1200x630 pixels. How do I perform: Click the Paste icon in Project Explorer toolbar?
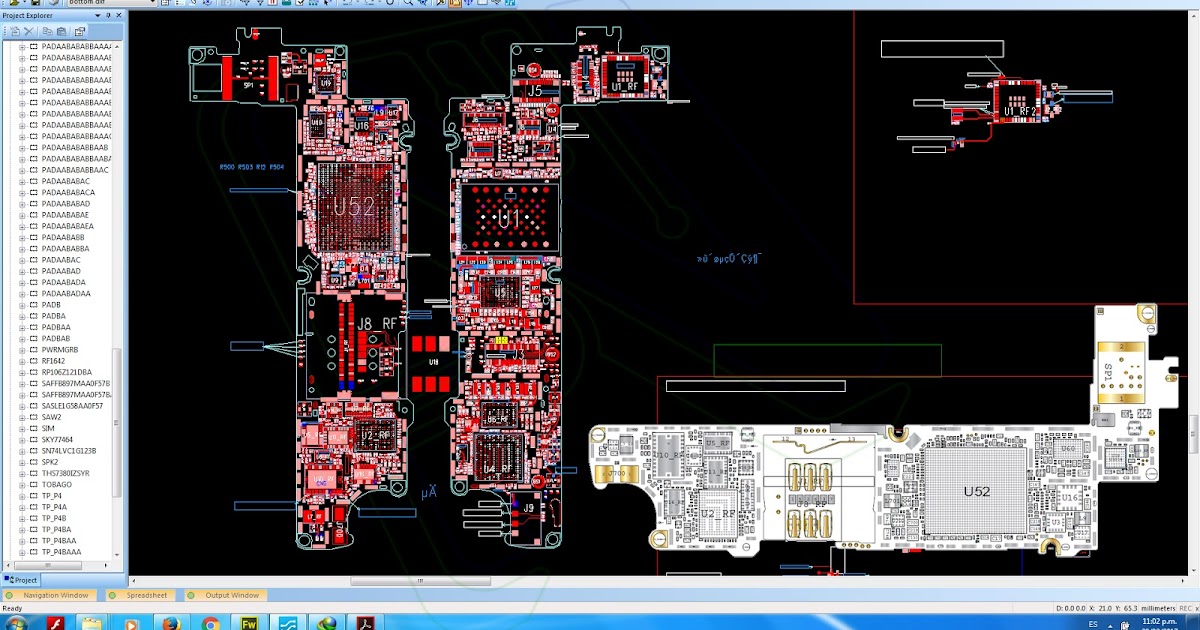click(x=60, y=32)
